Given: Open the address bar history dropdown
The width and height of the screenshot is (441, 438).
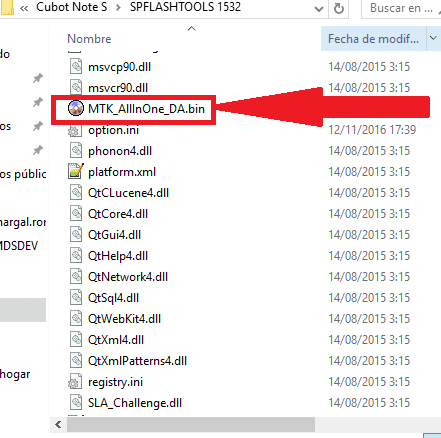Looking at the screenshot, I should (319, 9).
